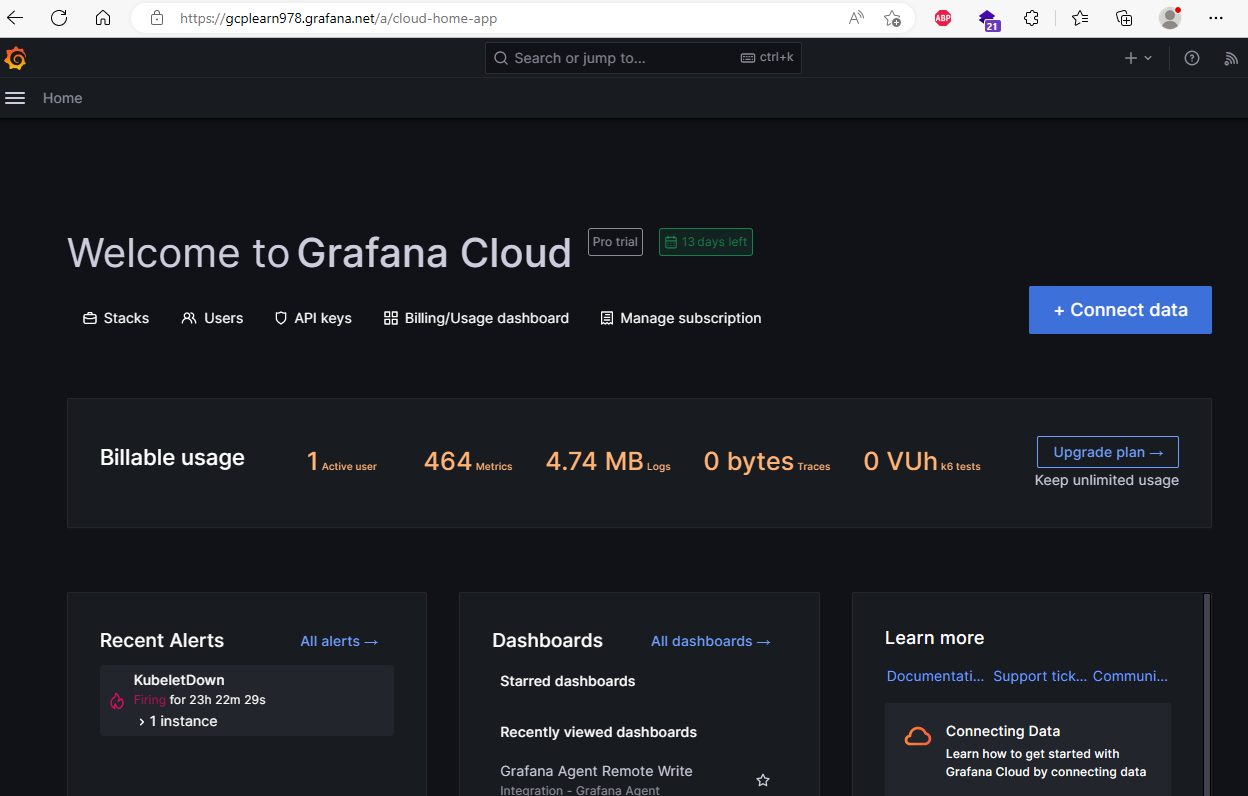Add page to favorites star icon

pyautogui.click(x=893, y=18)
